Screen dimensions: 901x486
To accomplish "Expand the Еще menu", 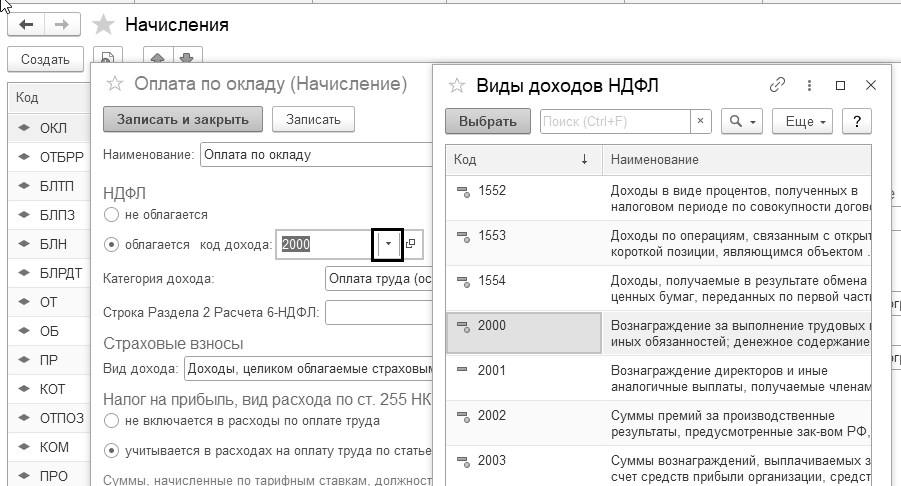I will tap(803, 121).
